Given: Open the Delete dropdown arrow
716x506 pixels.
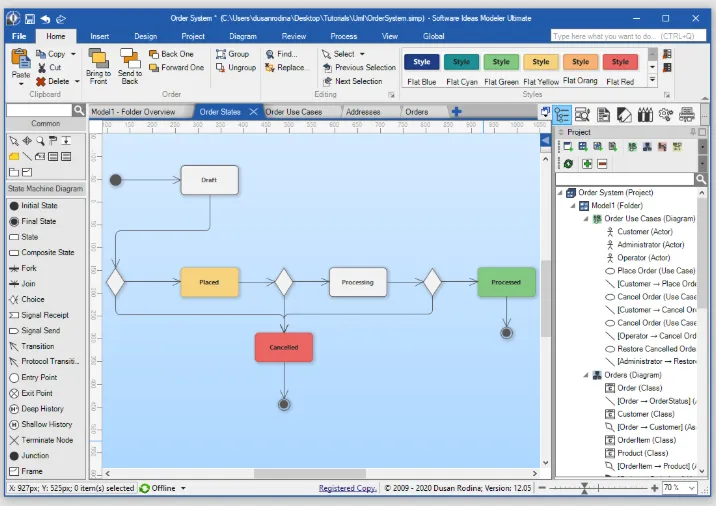Looking at the screenshot, I should tap(77, 81).
